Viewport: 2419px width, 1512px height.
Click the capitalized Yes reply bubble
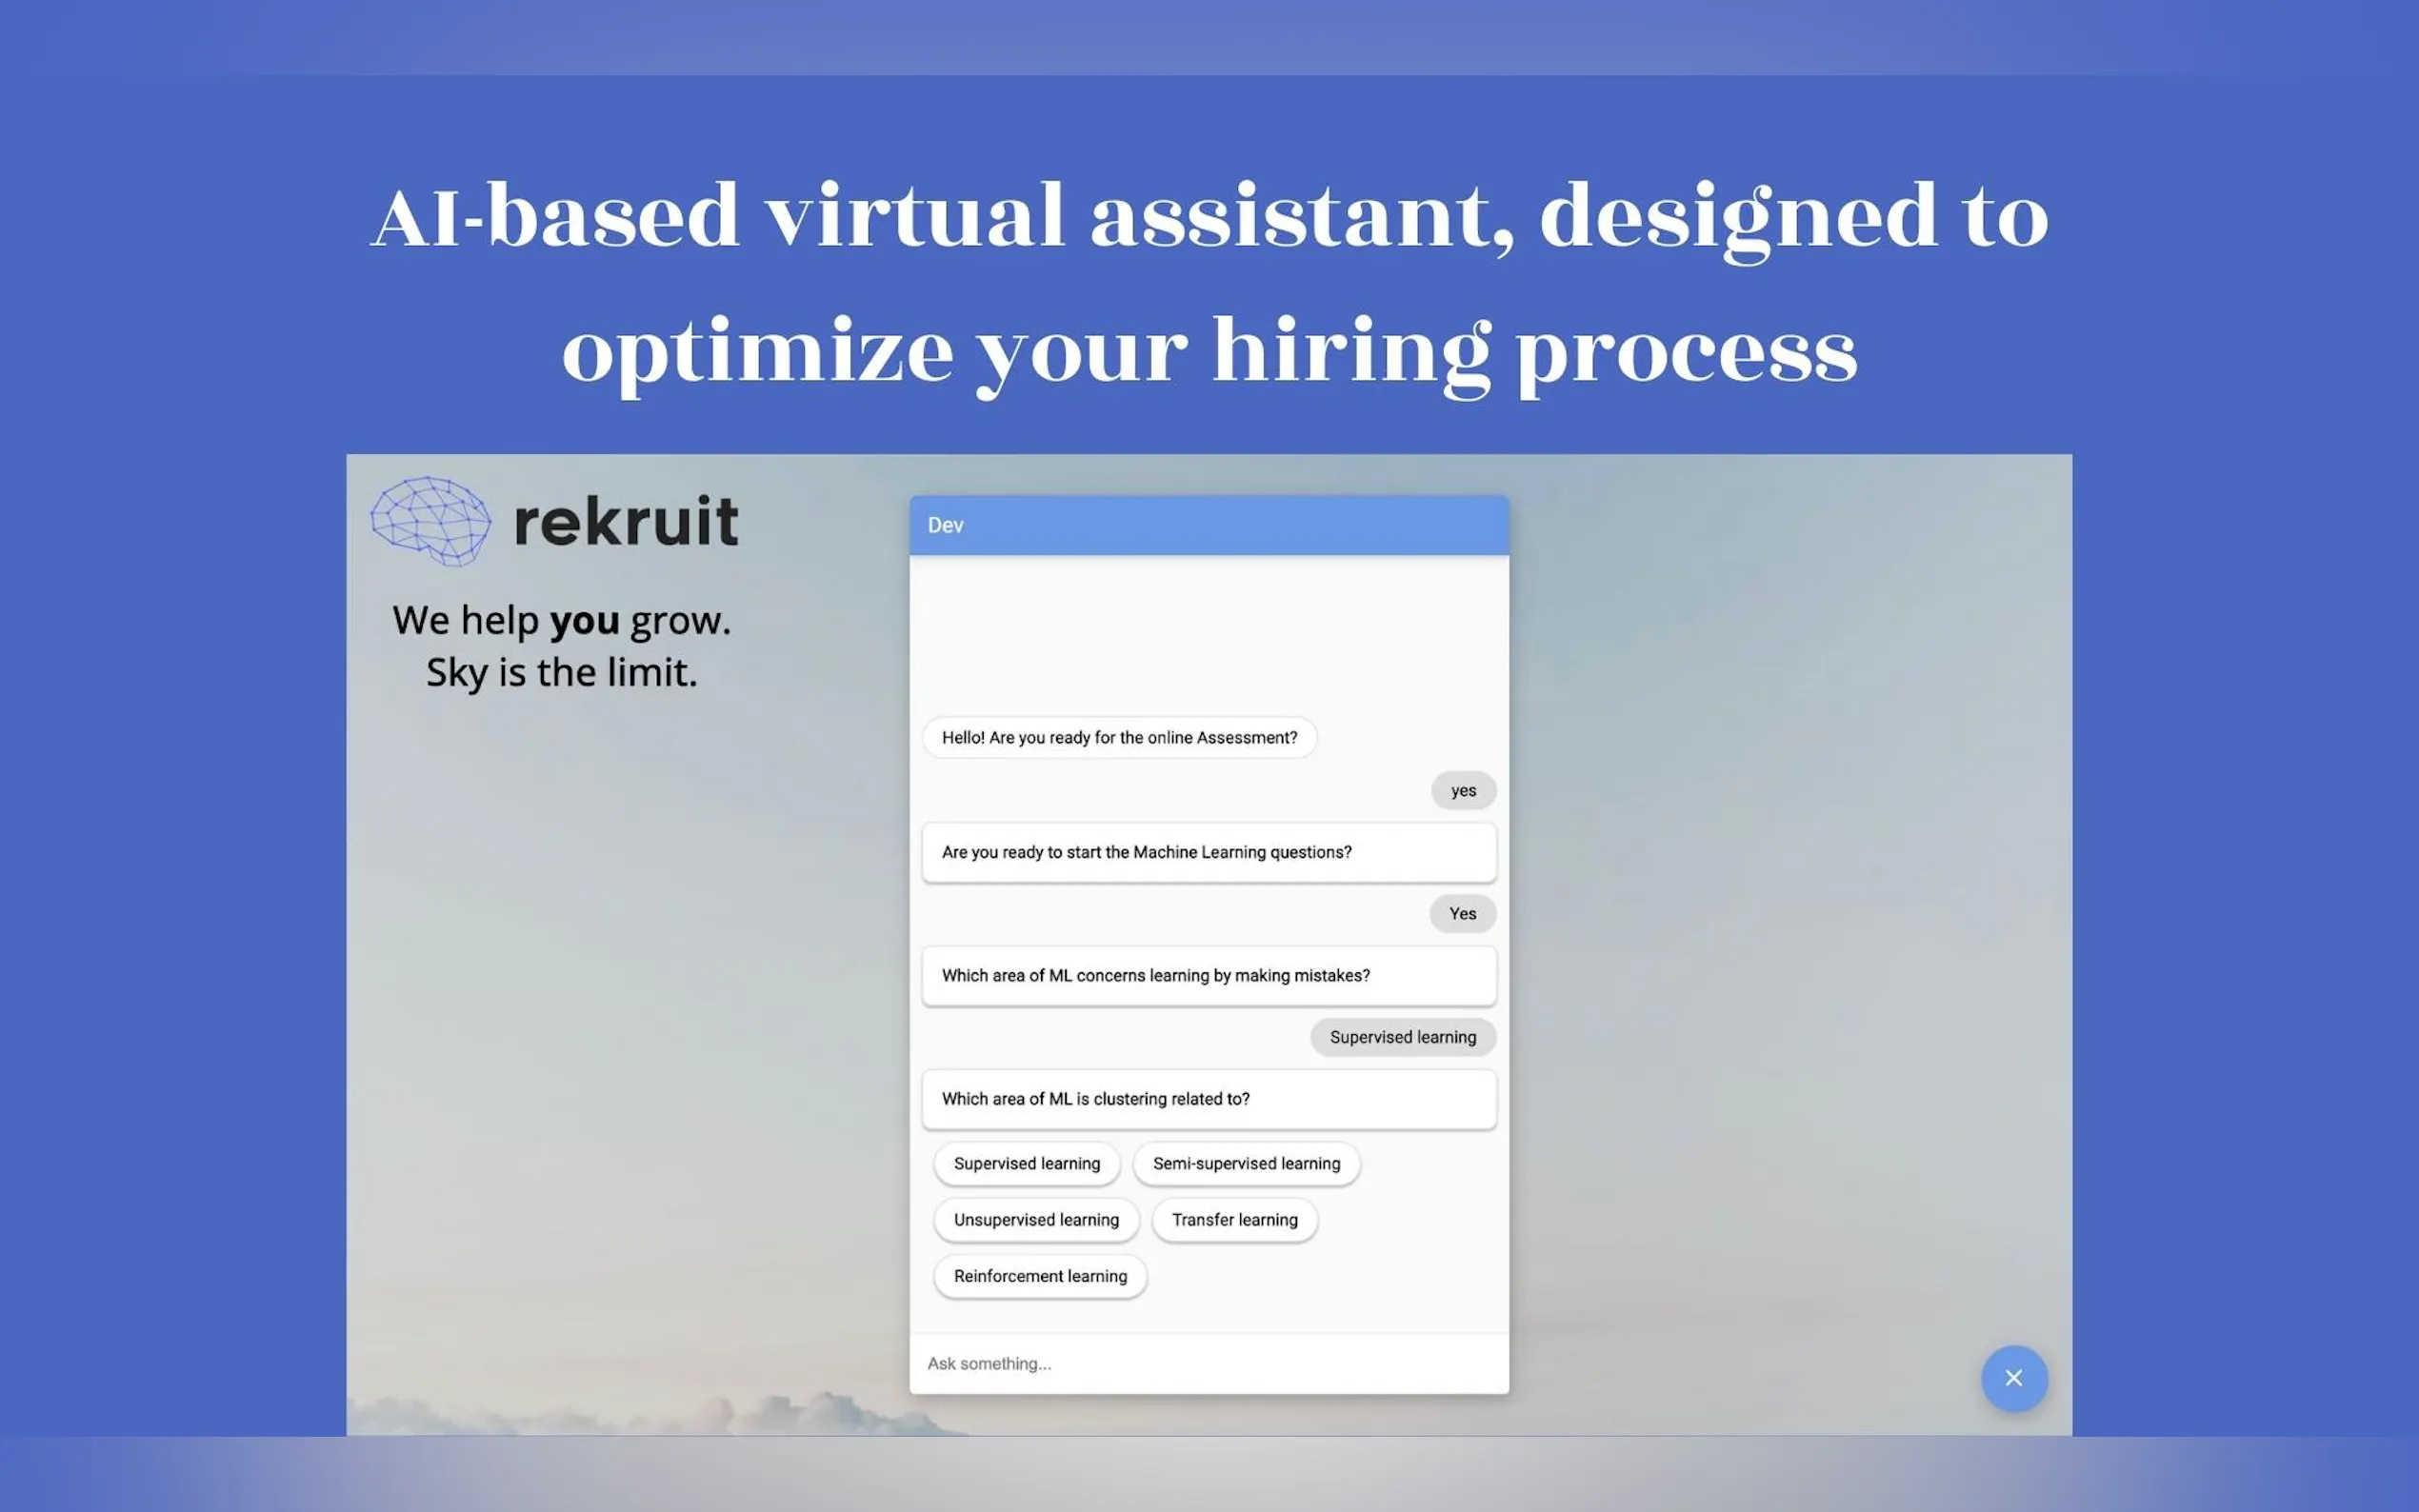(1462, 913)
